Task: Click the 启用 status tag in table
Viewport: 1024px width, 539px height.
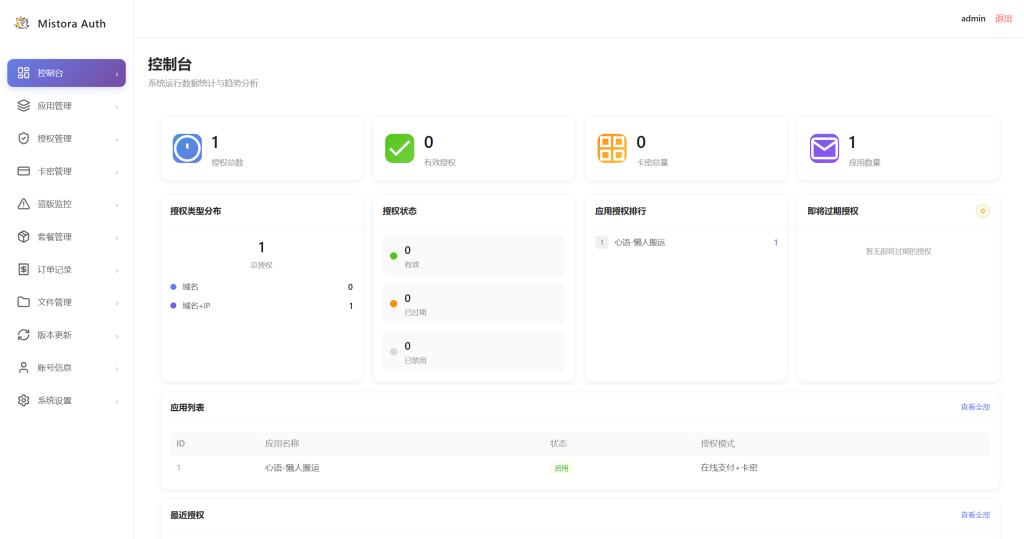Action: pyautogui.click(x=561, y=468)
